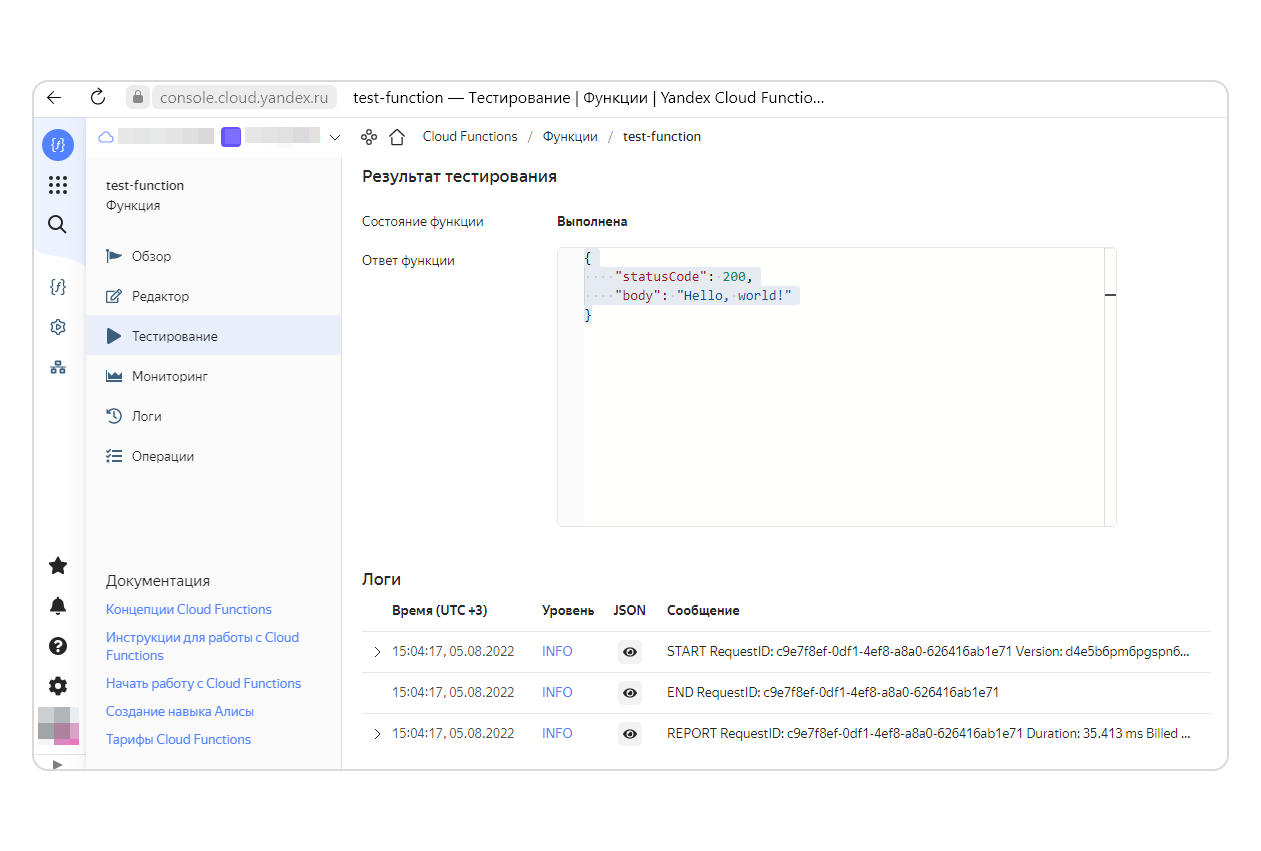Open the Обзор menu item
Image resolution: width=1261 pixels, height=851 pixels.
pos(213,256)
